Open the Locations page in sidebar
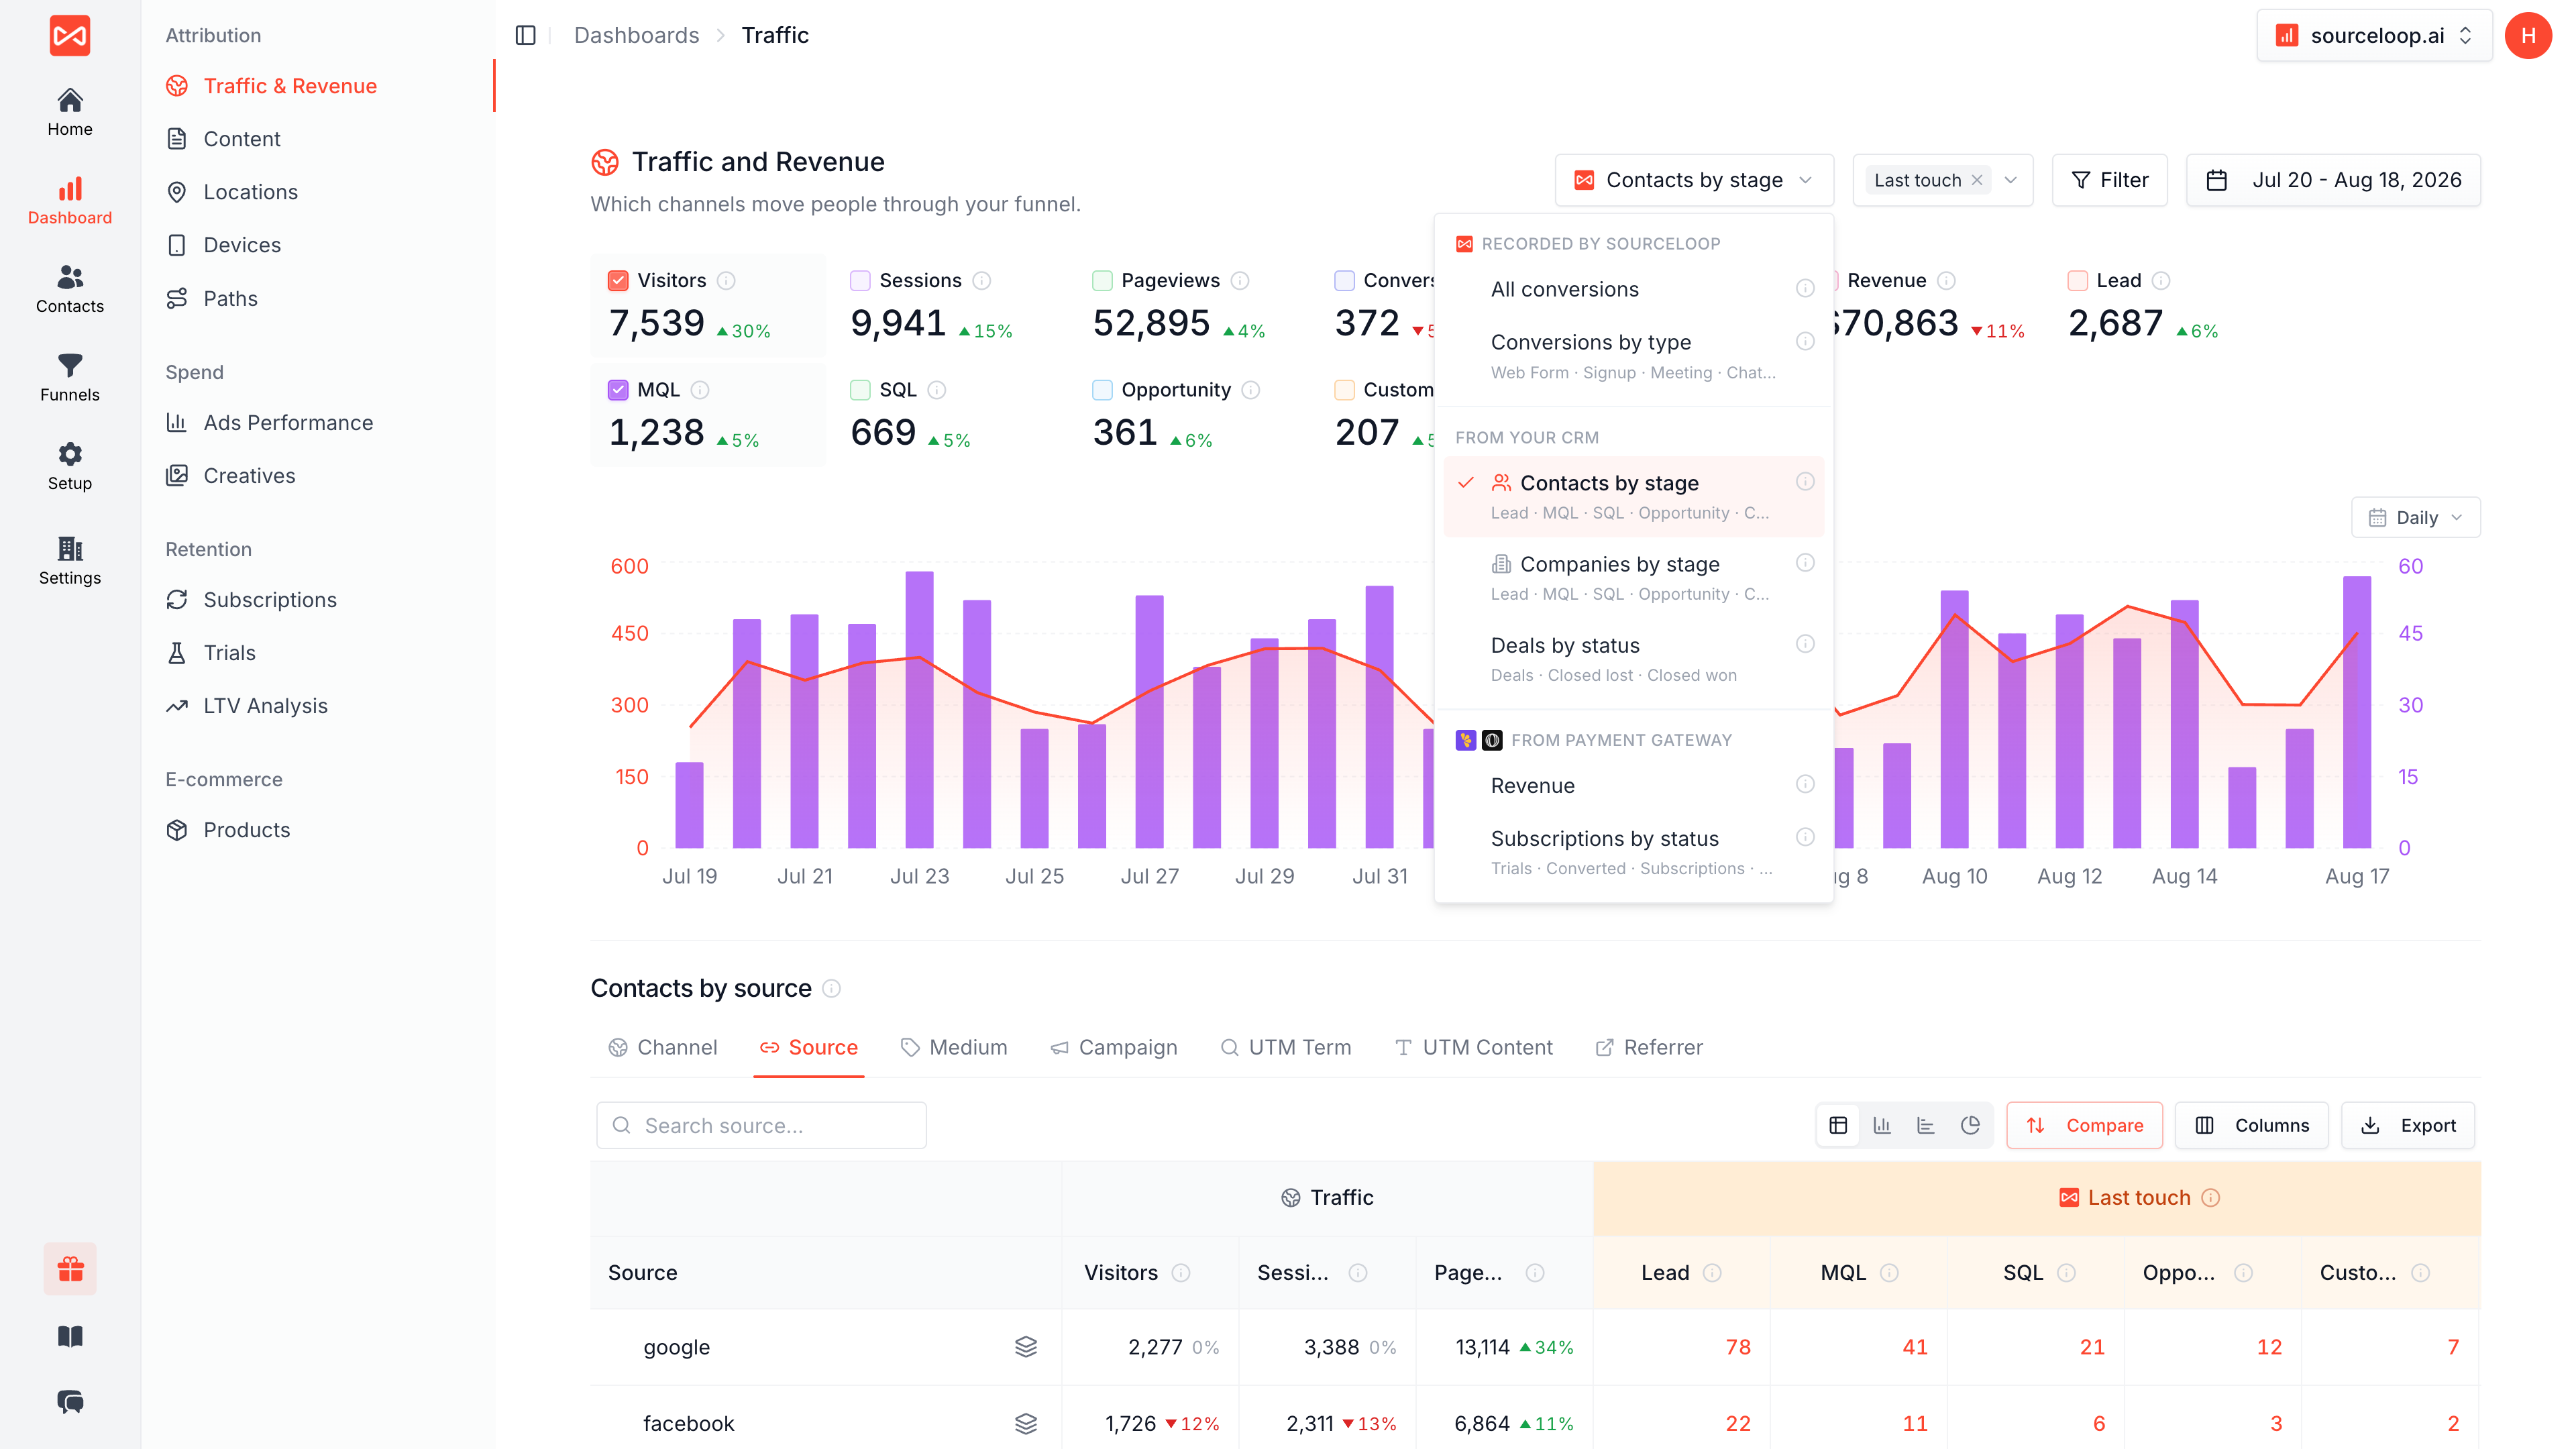The height and width of the screenshot is (1449, 2576). pyautogui.click(x=250, y=191)
